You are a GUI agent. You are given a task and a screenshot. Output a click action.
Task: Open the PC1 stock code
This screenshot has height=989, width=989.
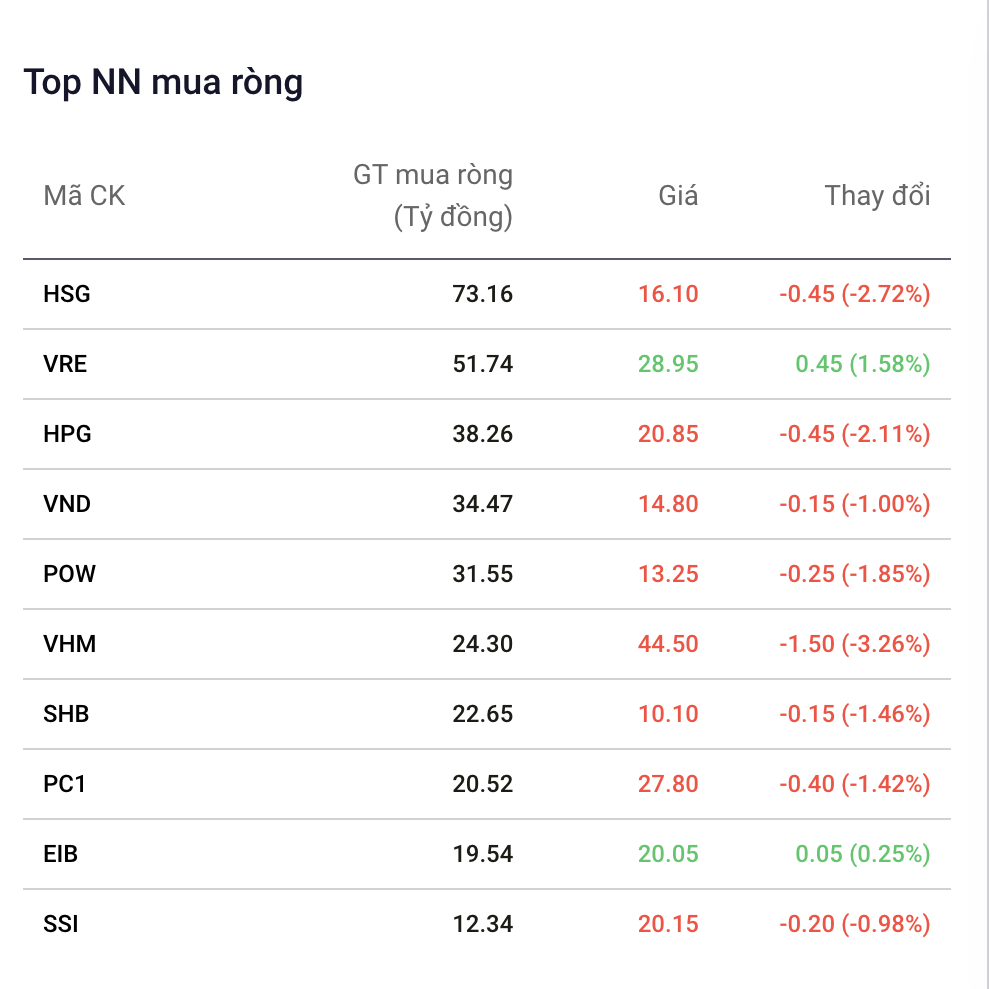[64, 784]
